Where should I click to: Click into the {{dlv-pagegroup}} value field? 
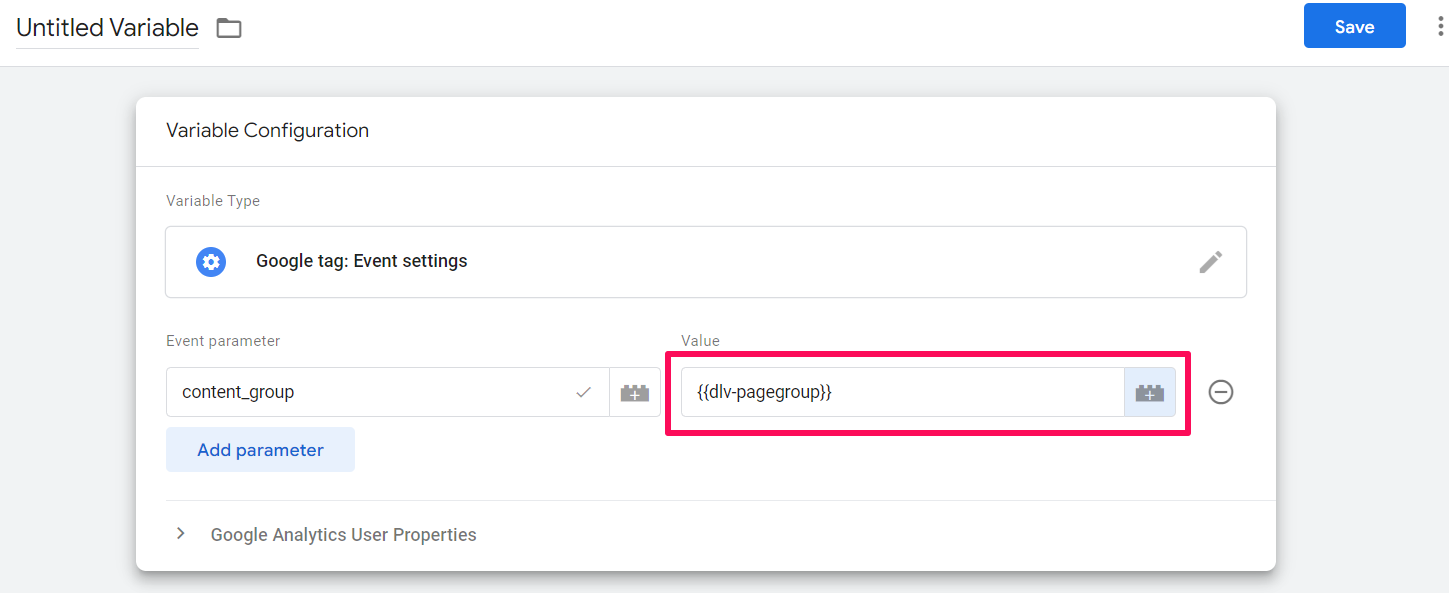coord(900,392)
